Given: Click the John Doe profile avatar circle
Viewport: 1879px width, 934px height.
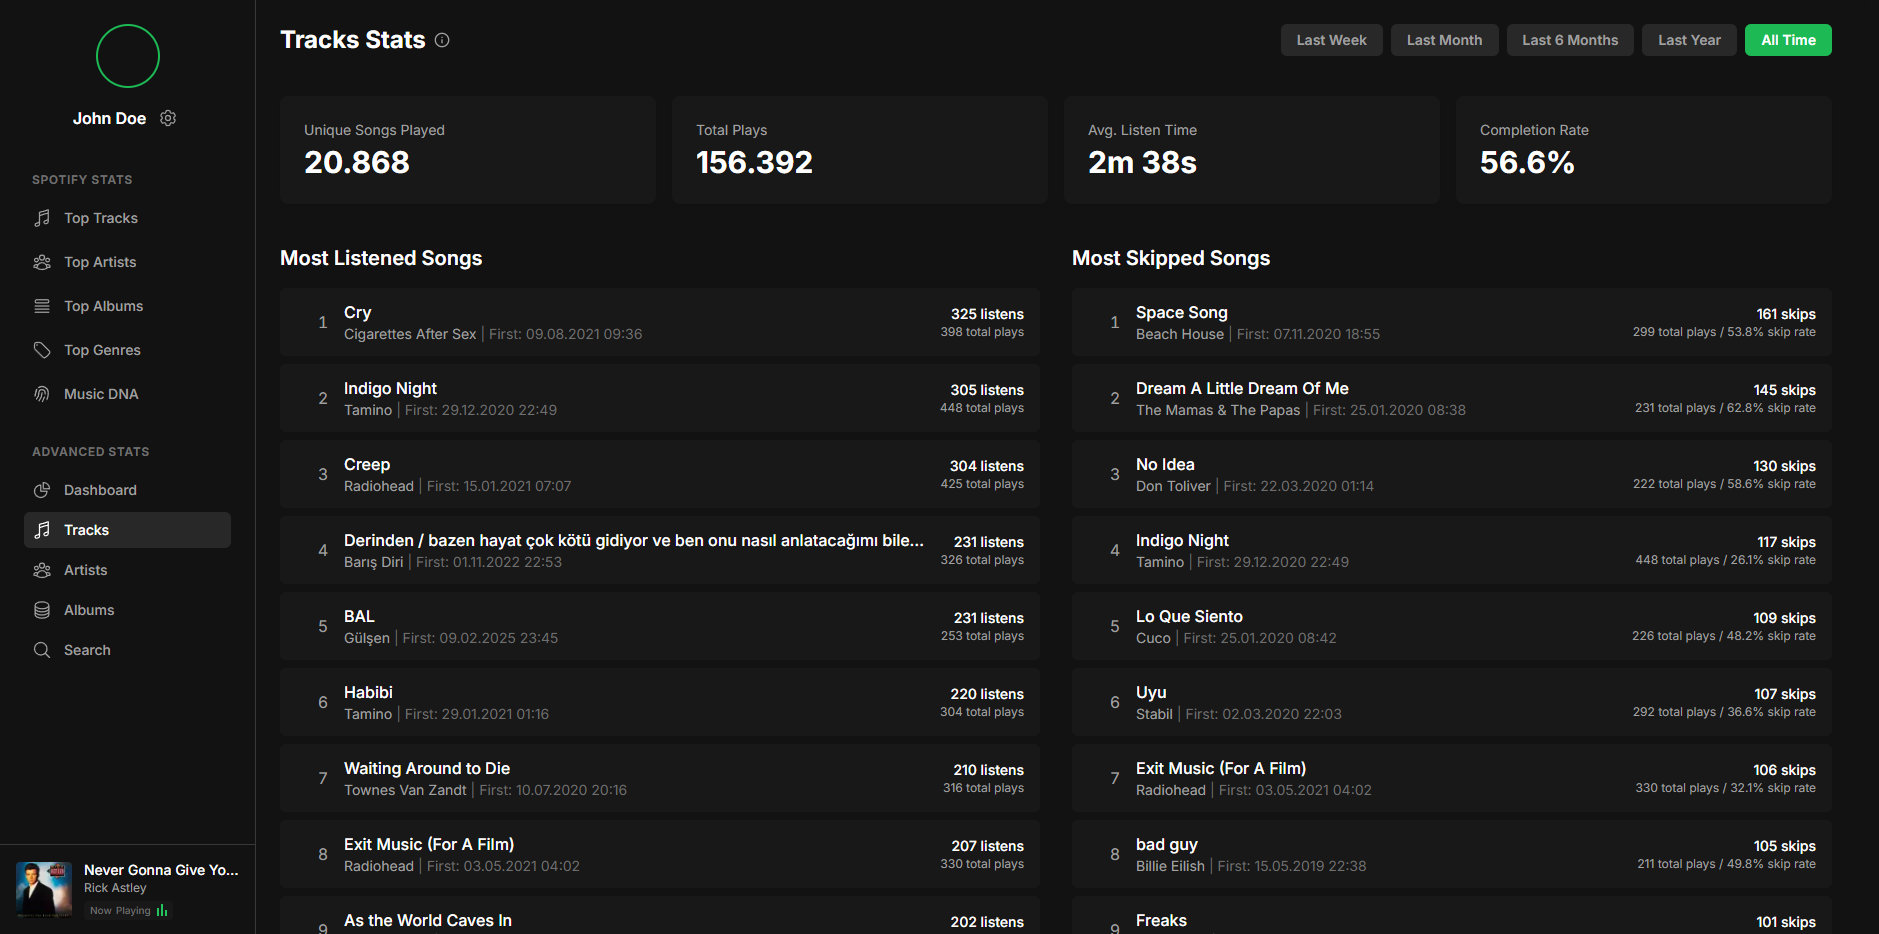Looking at the screenshot, I should [128, 56].
